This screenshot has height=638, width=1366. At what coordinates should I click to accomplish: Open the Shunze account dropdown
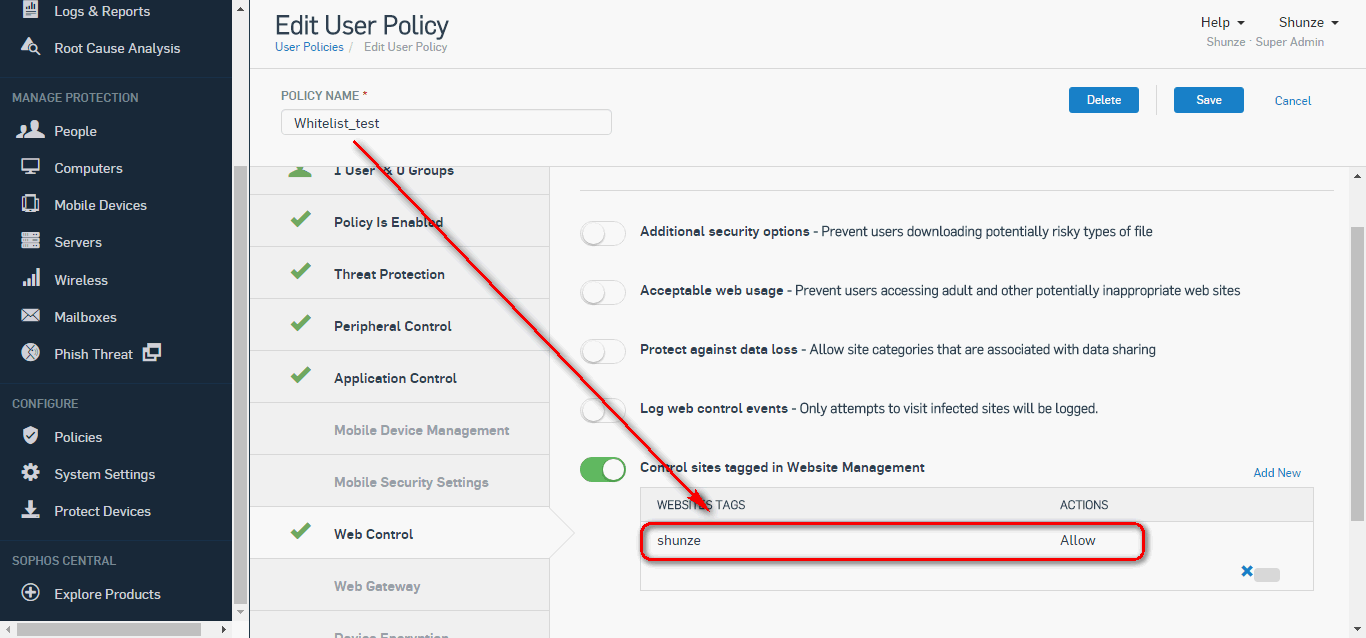coord(1308,22)
